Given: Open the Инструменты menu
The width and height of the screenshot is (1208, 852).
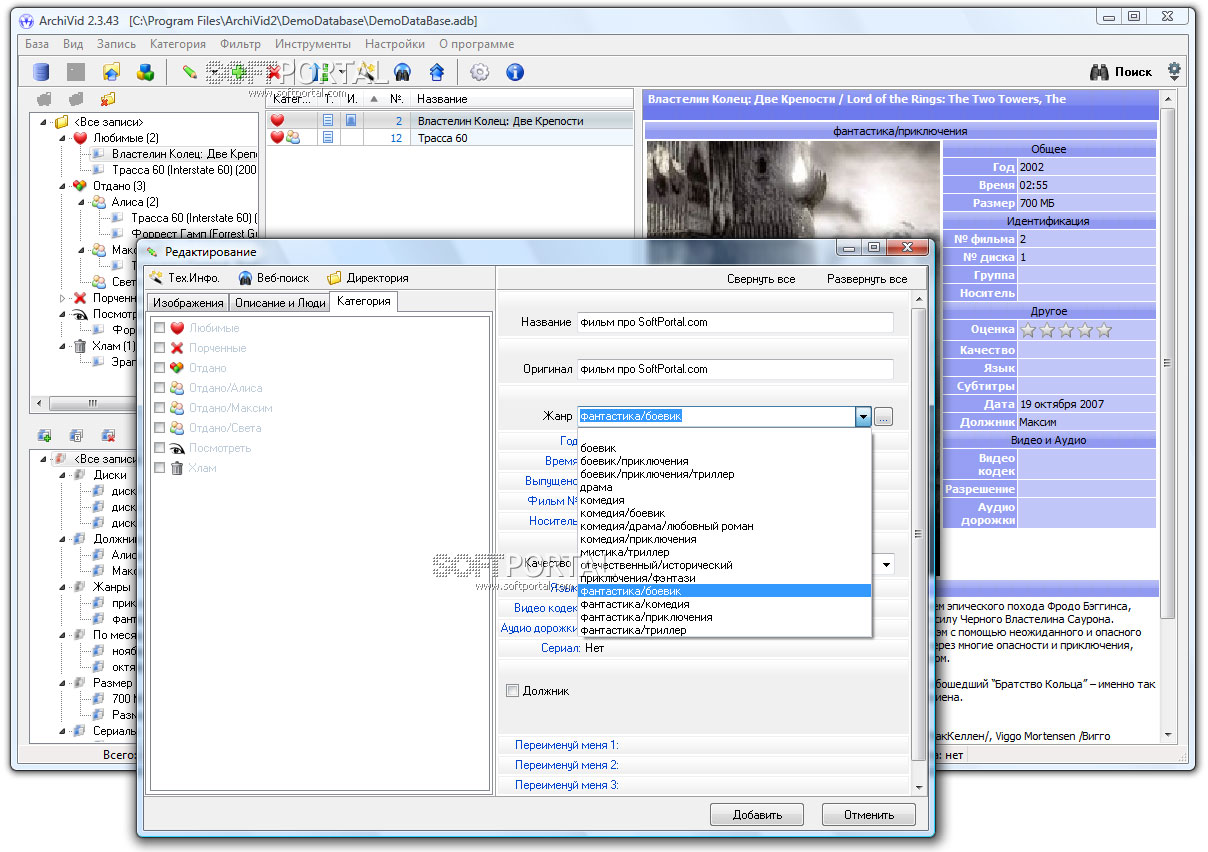Looking at the screenshot, I should click(x=313, y=44).
